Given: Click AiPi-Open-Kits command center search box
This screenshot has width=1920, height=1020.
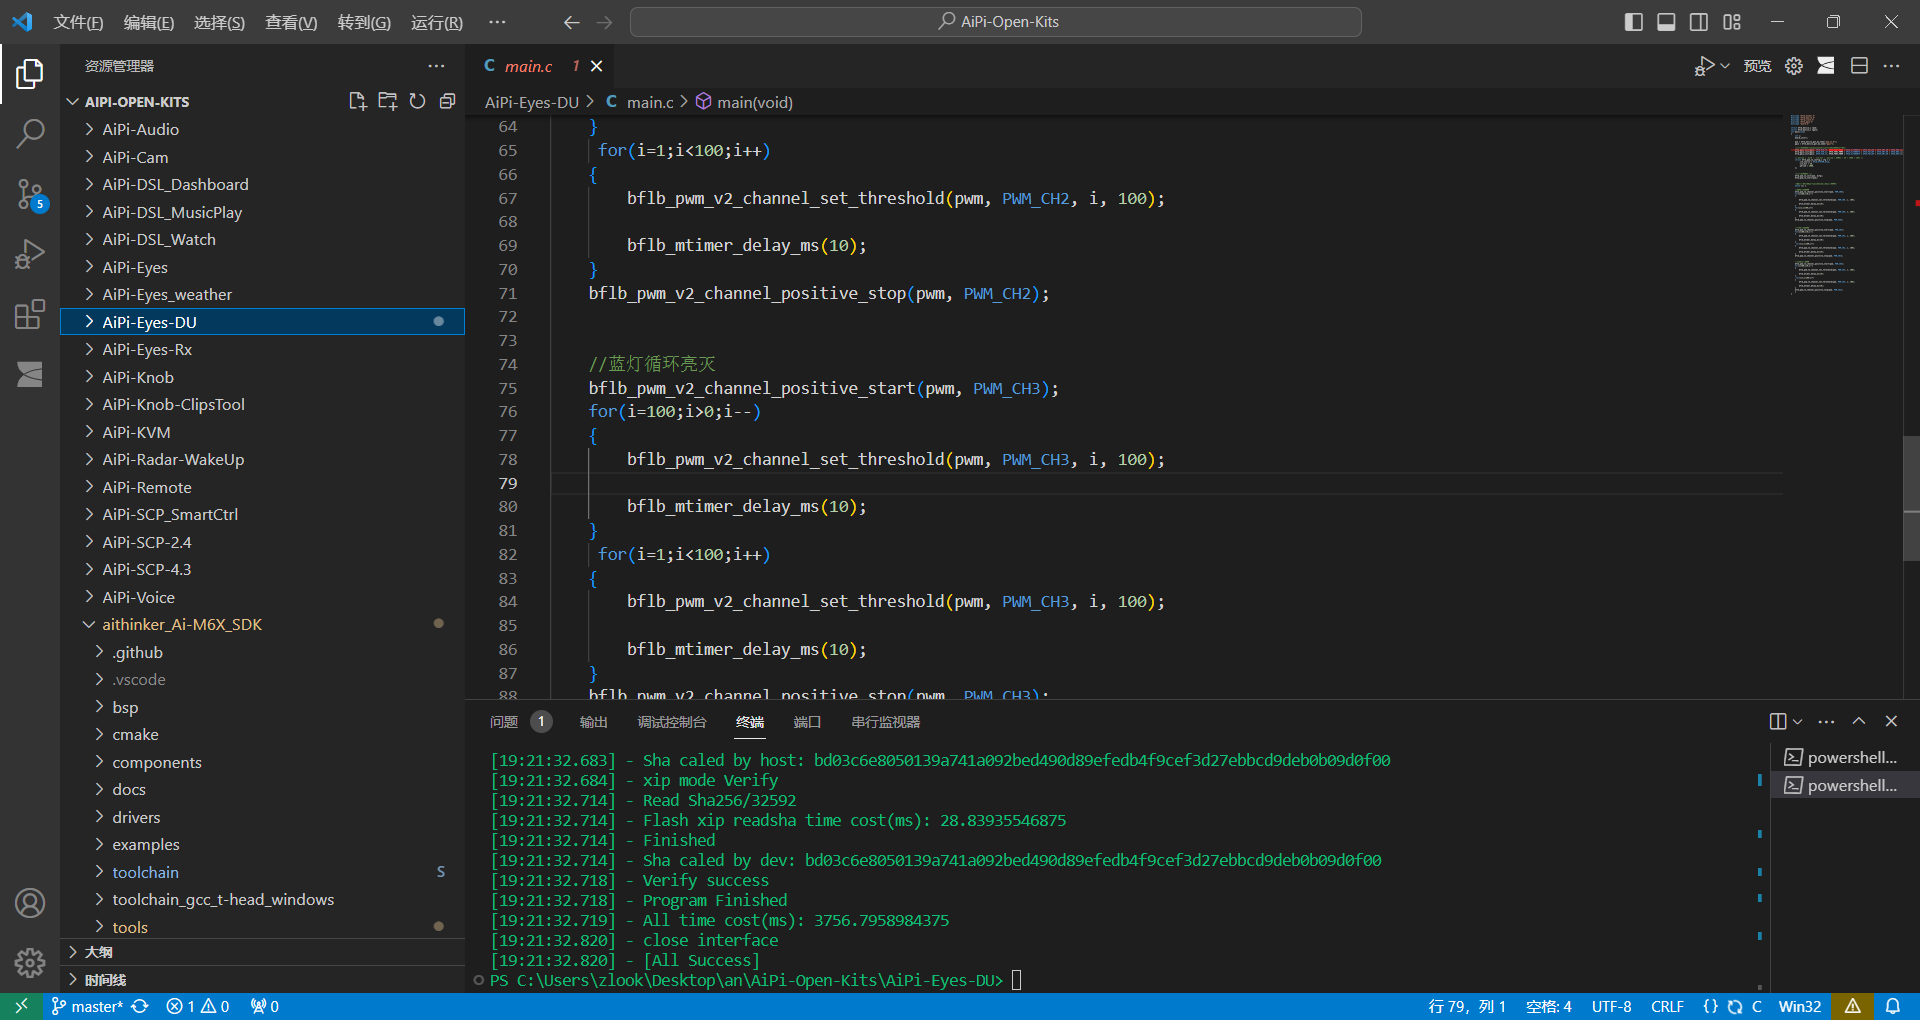Looking at the screenshot, I should [x=996, y=22].
